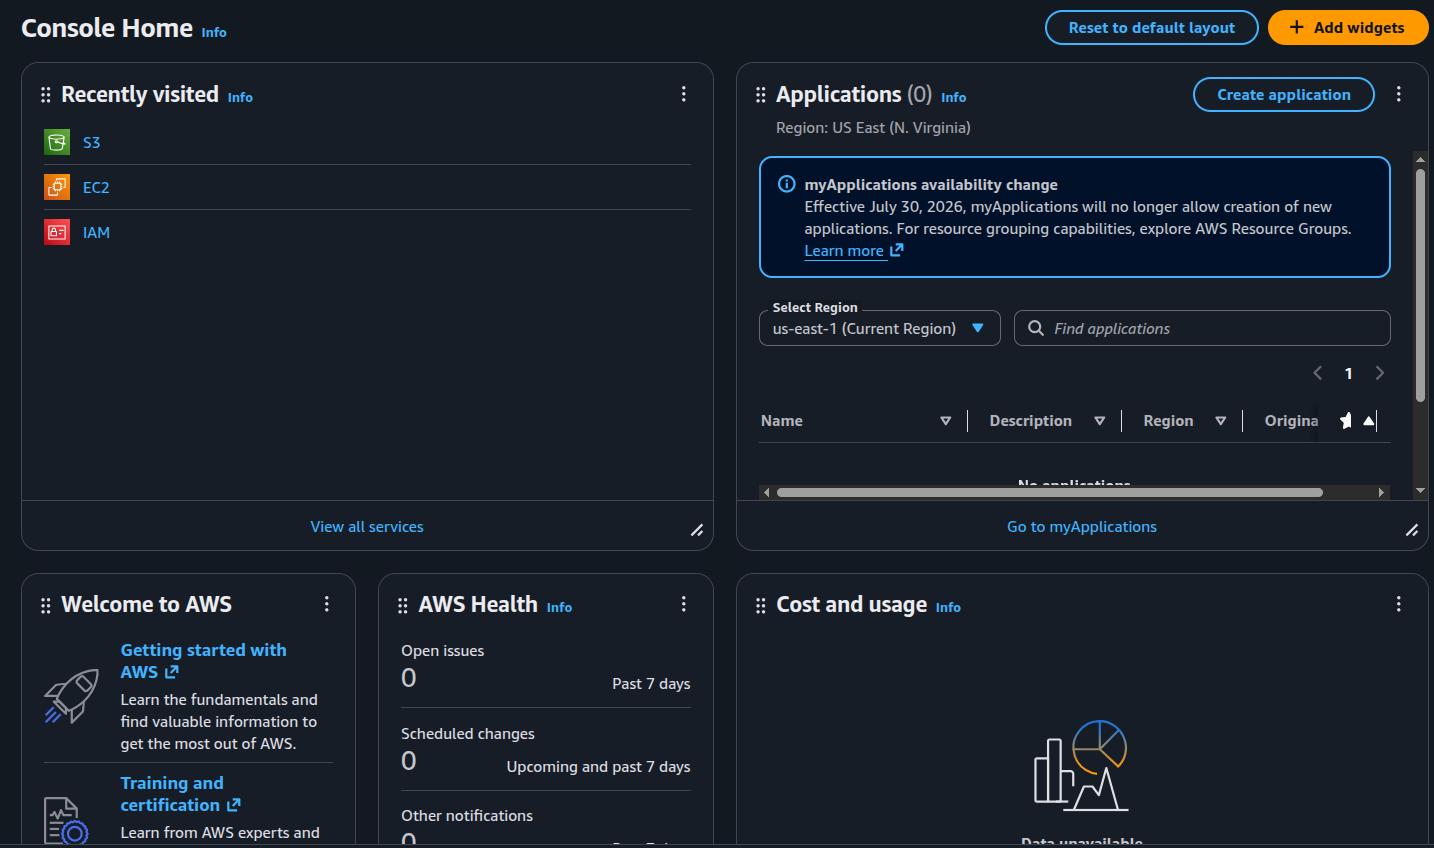Click Create application button
Image resolution: width=1434 pixels, height=848 pixels.
coord(1284,94)
